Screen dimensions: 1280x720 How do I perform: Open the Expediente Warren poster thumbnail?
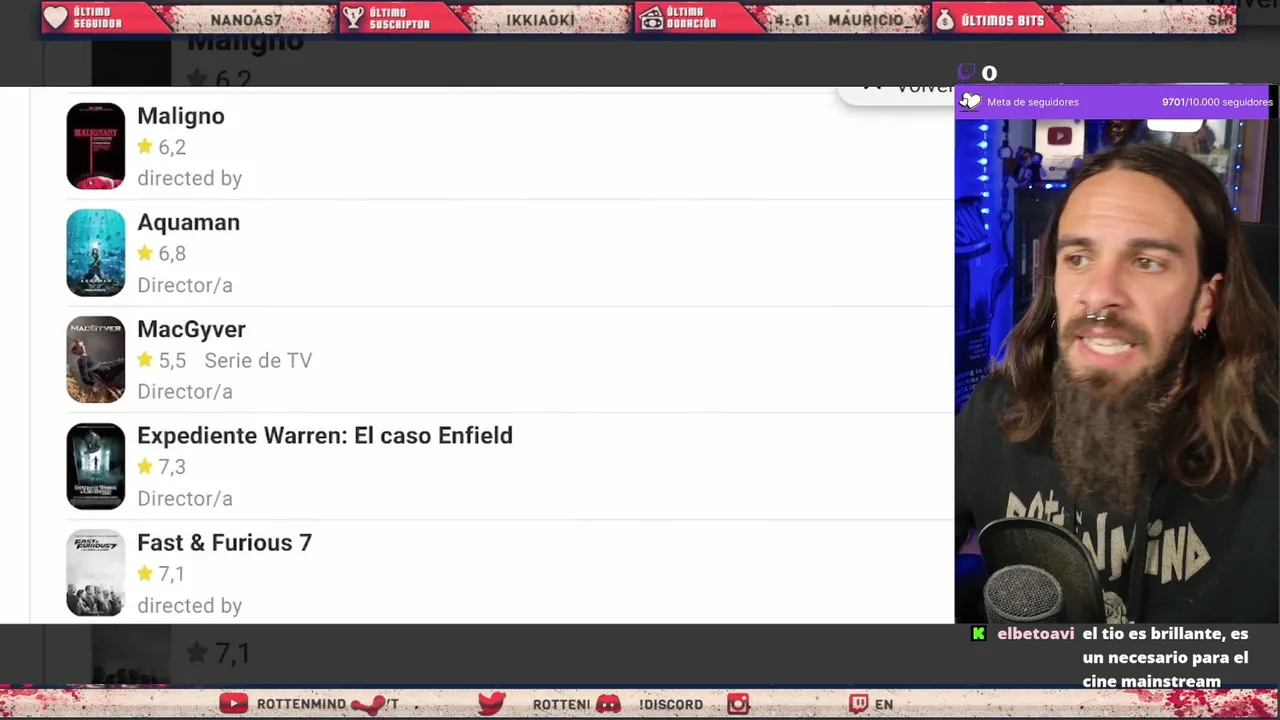[x=96, y=466]
